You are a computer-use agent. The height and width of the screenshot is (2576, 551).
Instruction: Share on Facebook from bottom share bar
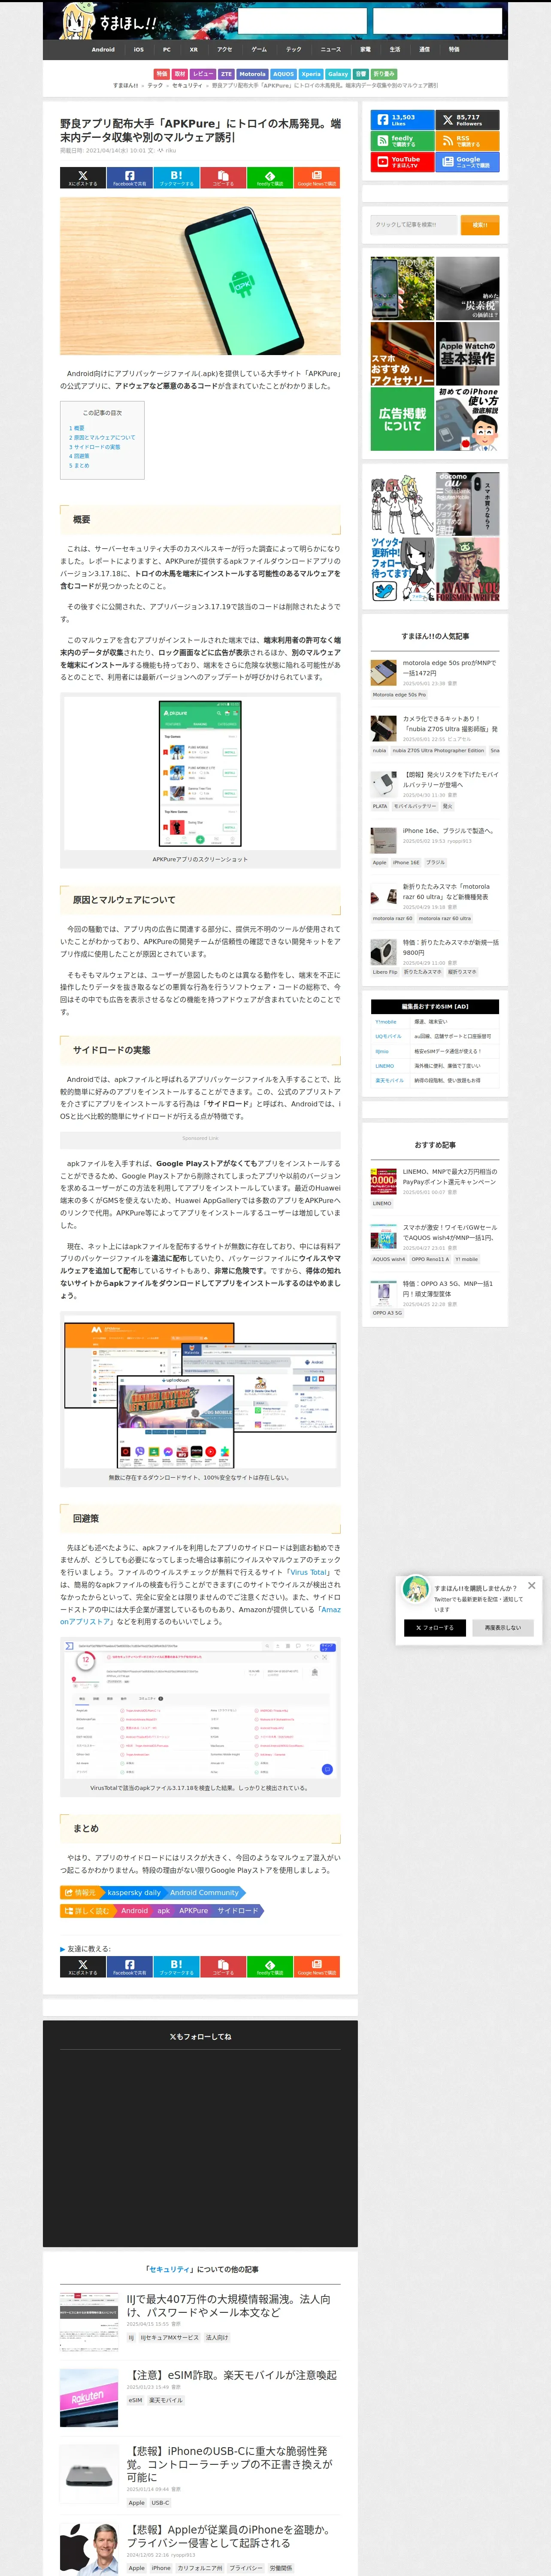pyautogui.click(x=129, y=1967)
